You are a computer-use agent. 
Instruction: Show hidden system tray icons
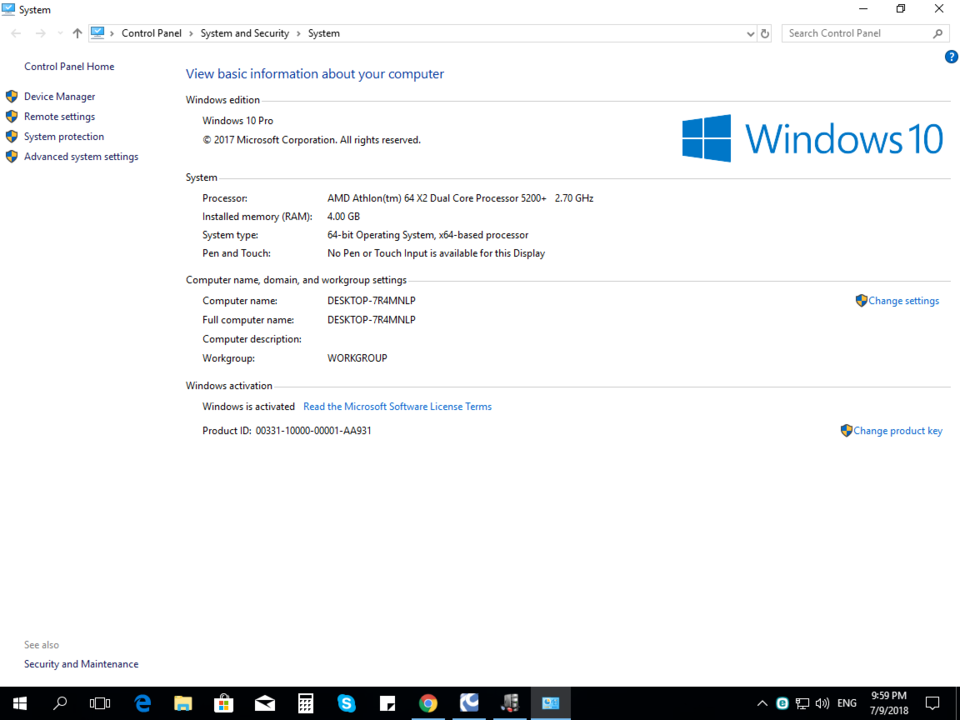point(762,703)
